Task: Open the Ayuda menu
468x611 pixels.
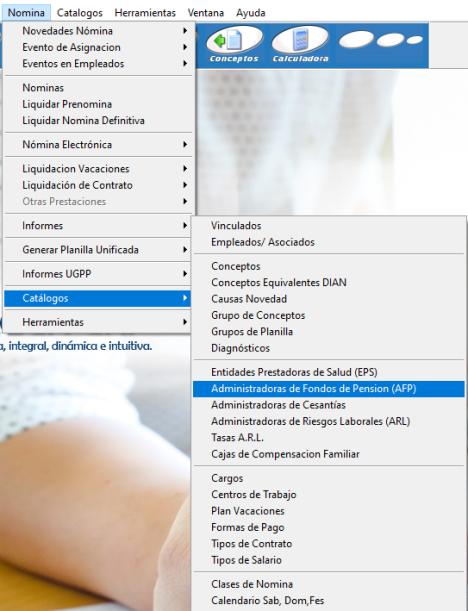Action: [x=251, y=13]
